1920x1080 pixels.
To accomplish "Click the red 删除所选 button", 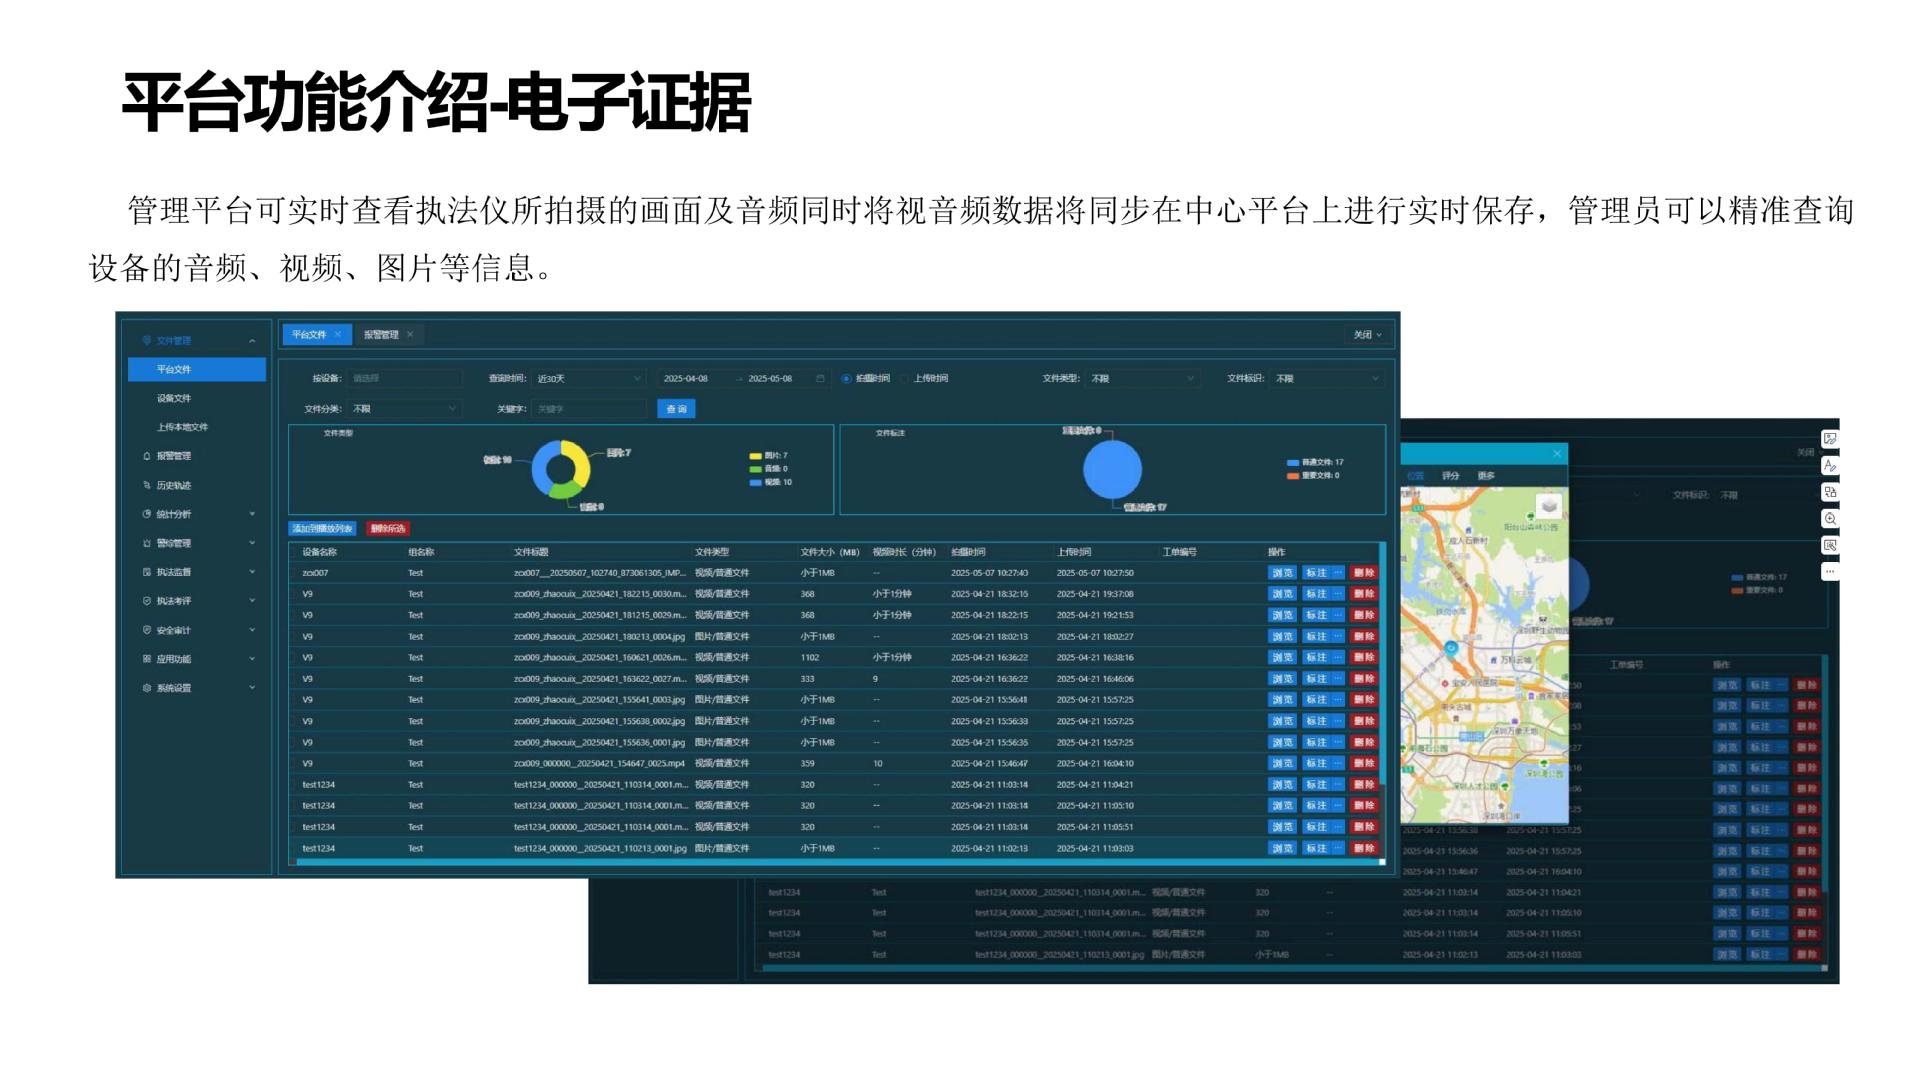I will [388, 528].
